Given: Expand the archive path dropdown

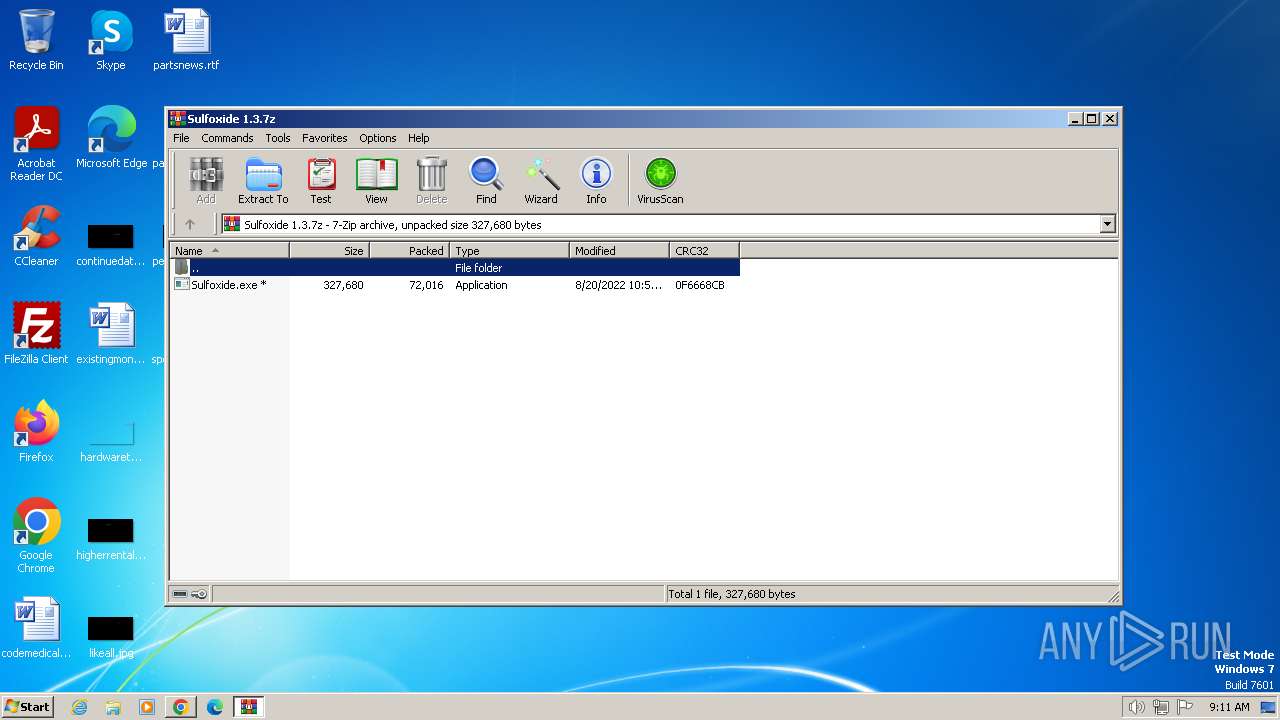Looking at the screenshot, I should (x=1107, y=225).
